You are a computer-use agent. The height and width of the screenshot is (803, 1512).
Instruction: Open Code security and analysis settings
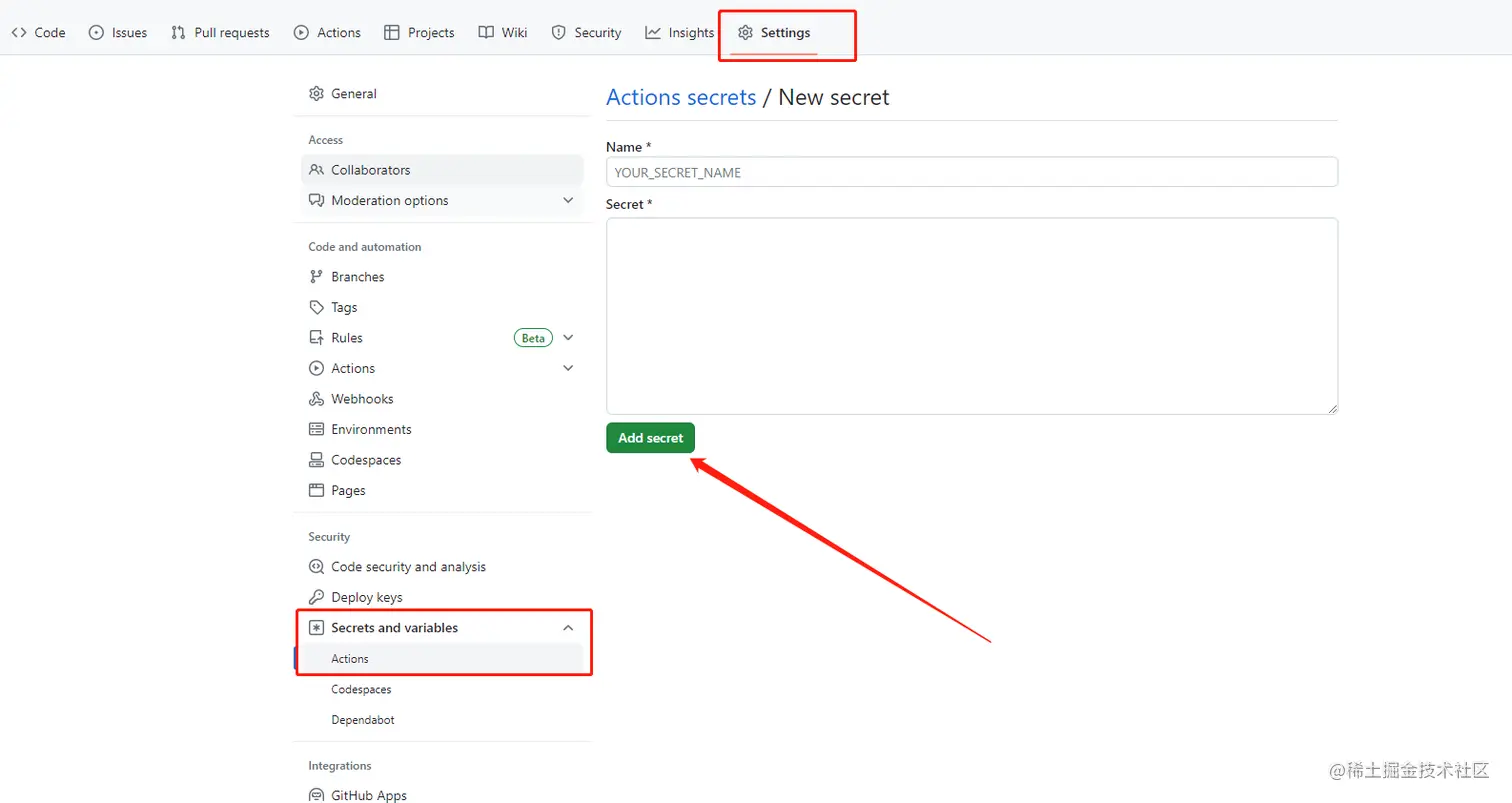(x=442, y=567)
